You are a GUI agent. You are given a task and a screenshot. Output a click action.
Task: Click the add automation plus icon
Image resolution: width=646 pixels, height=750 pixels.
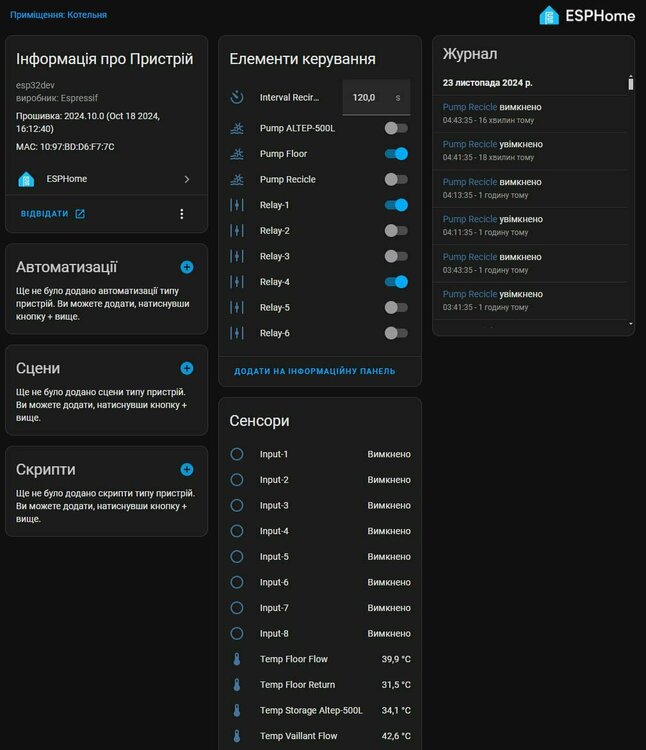pos(187,267)
